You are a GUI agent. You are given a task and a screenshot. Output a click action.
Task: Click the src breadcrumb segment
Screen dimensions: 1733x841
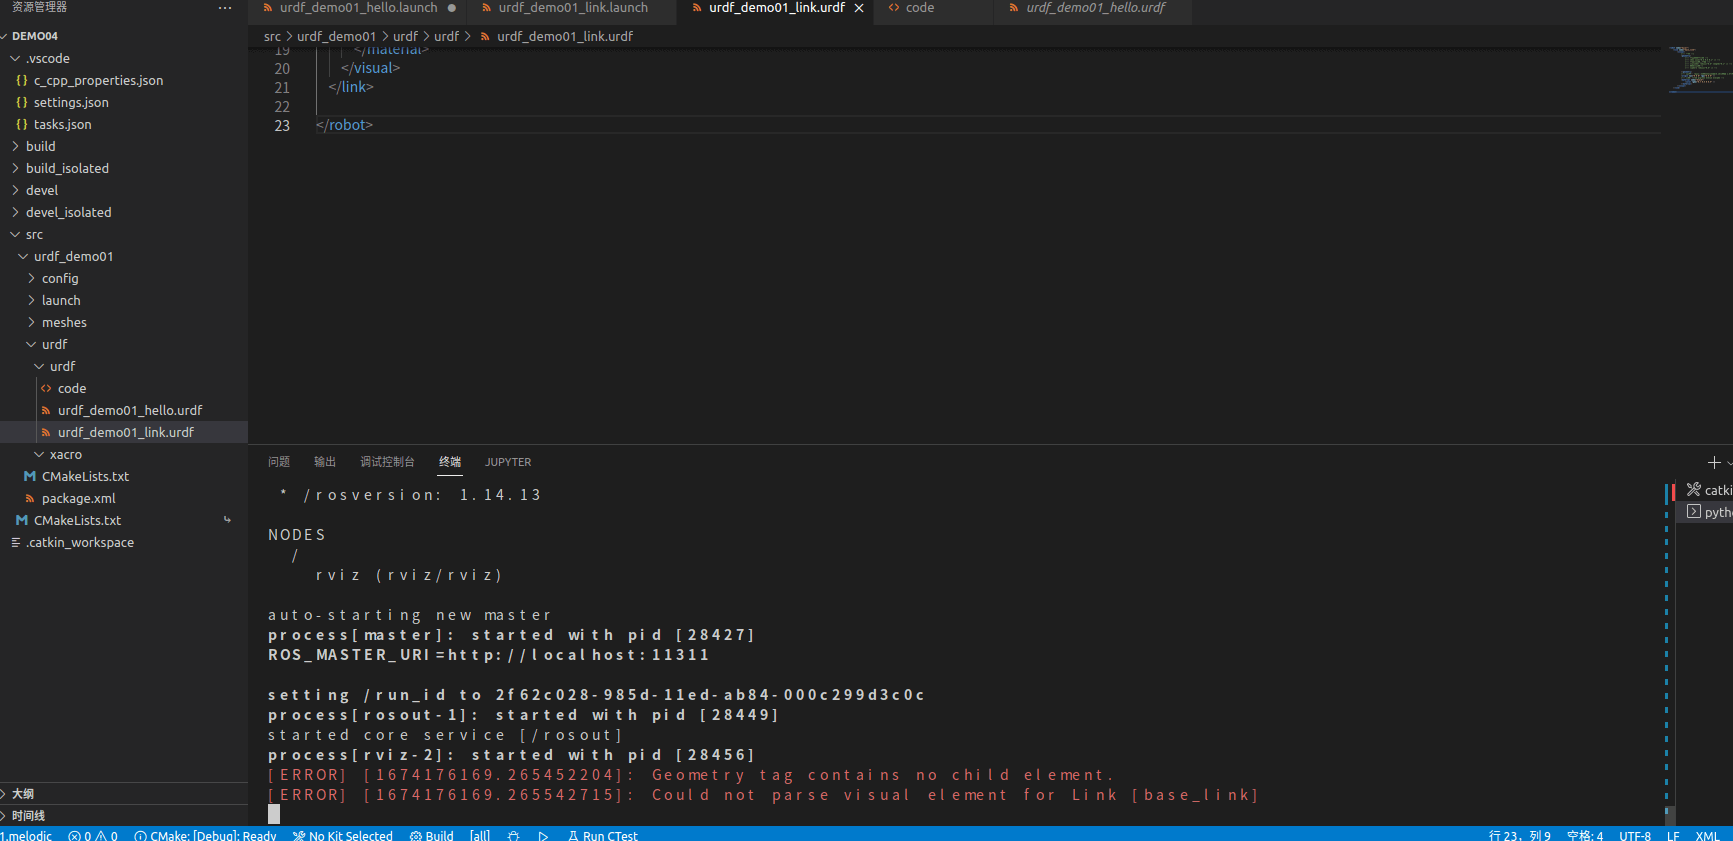click(272, 36)
